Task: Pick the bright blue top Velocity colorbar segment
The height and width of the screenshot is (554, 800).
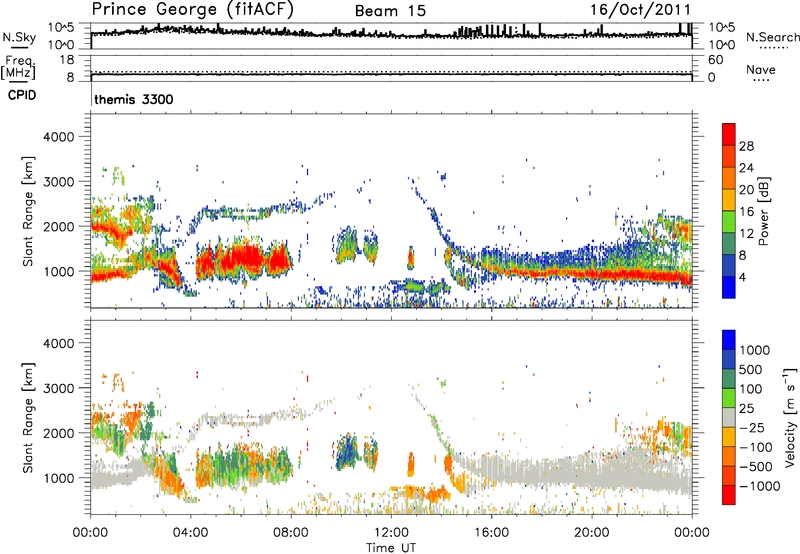Action: pos(729,340)
